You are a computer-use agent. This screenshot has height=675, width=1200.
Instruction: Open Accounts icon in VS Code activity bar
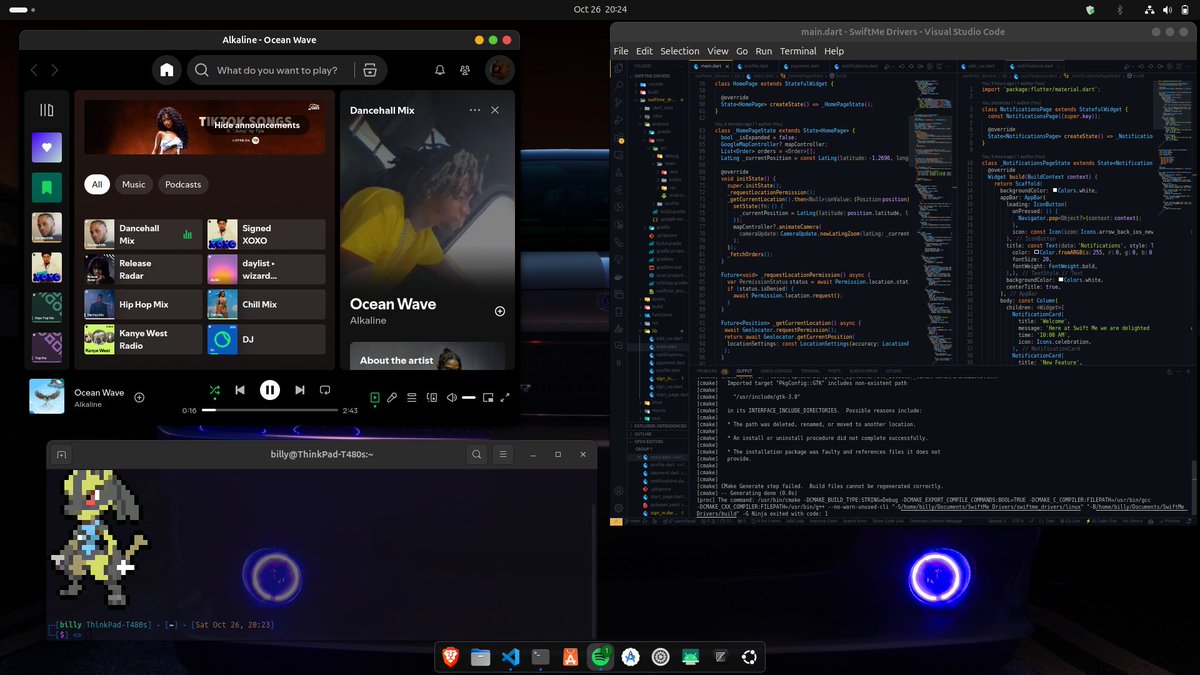pos(619,491)
